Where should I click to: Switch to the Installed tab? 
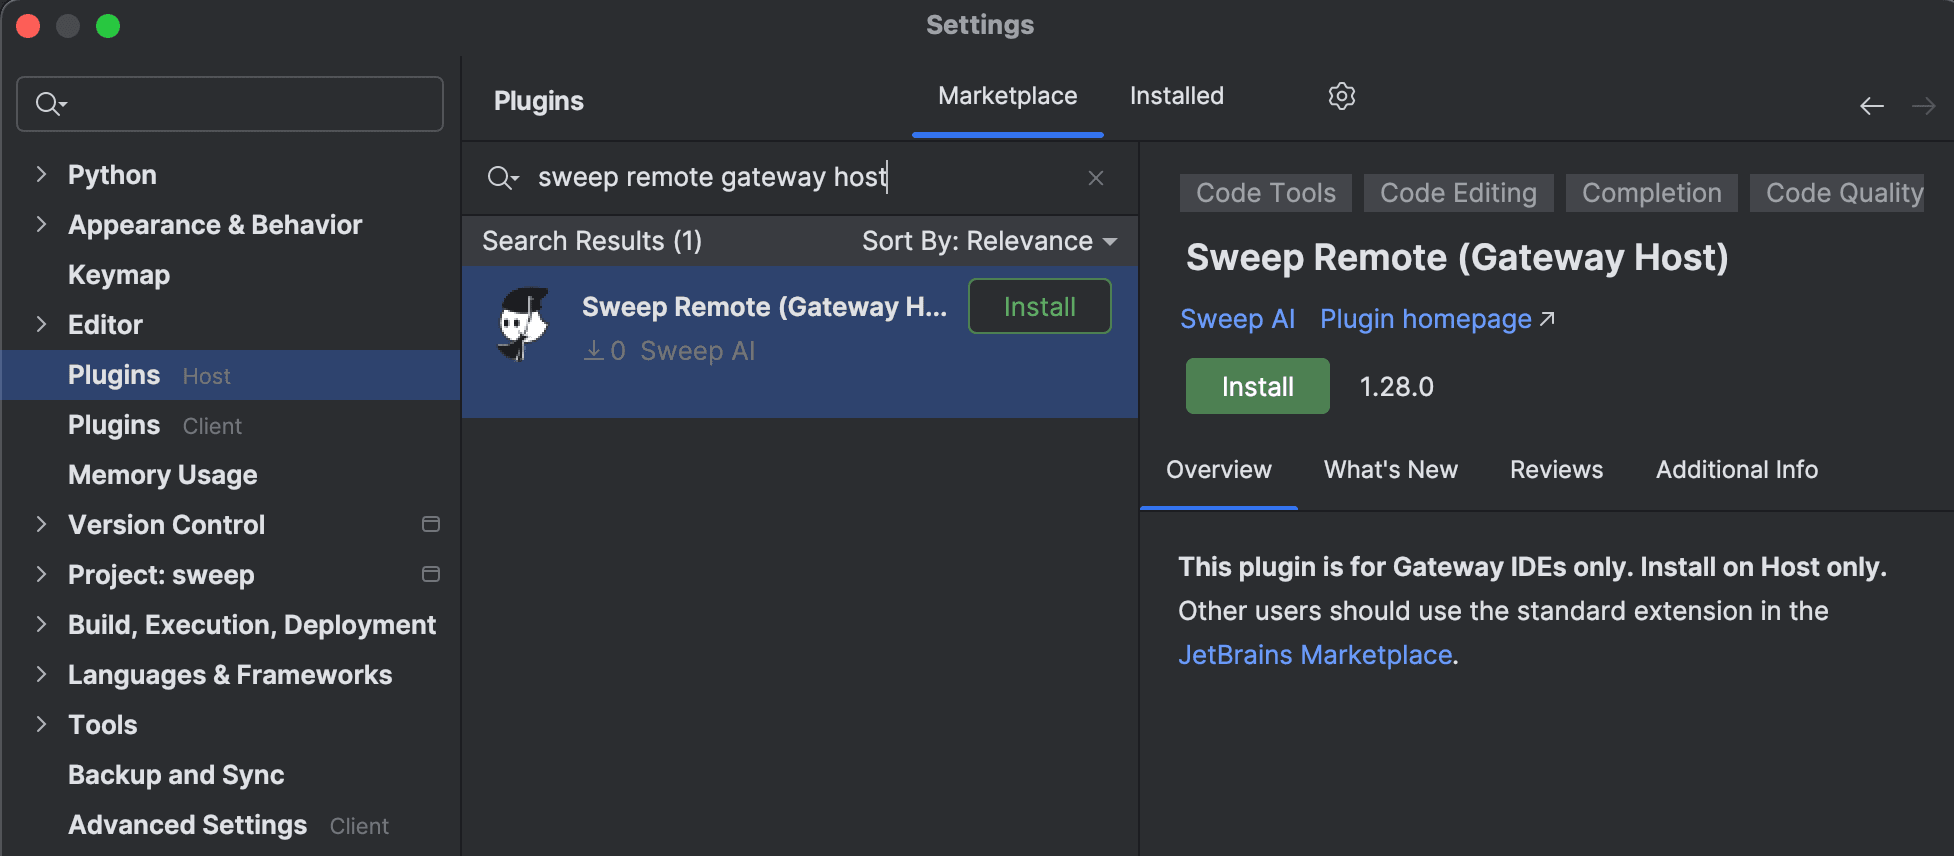pos(1176,96)
